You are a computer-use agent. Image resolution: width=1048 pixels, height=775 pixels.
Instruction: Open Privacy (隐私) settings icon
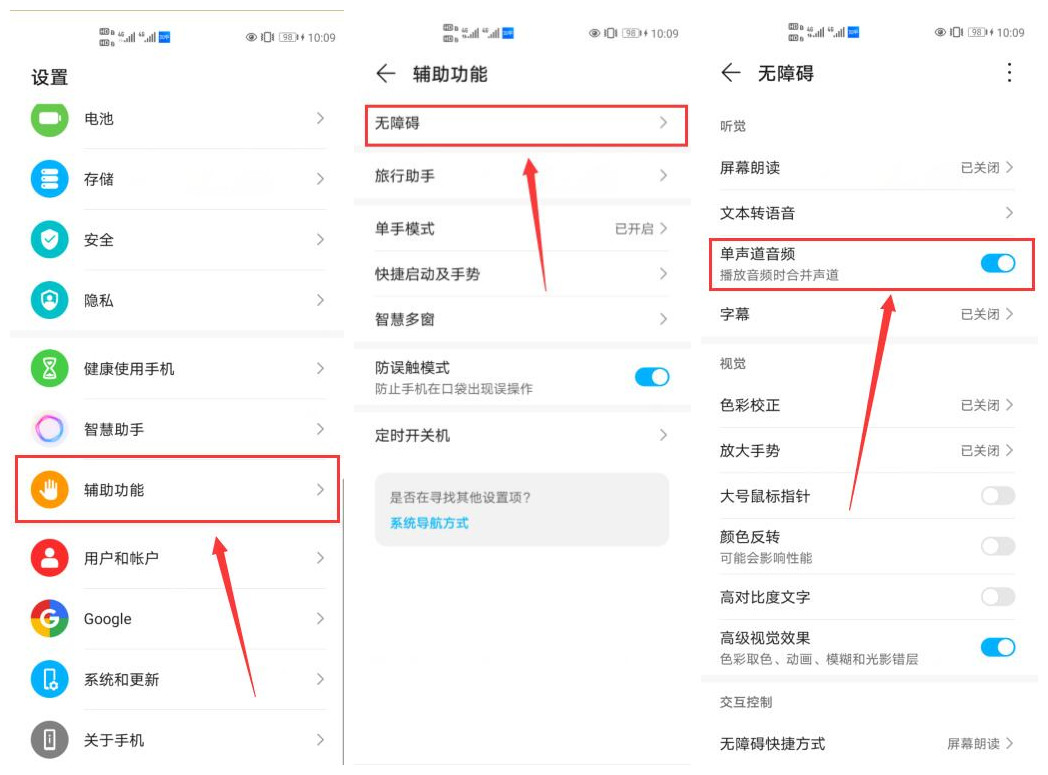click(48, 300)
